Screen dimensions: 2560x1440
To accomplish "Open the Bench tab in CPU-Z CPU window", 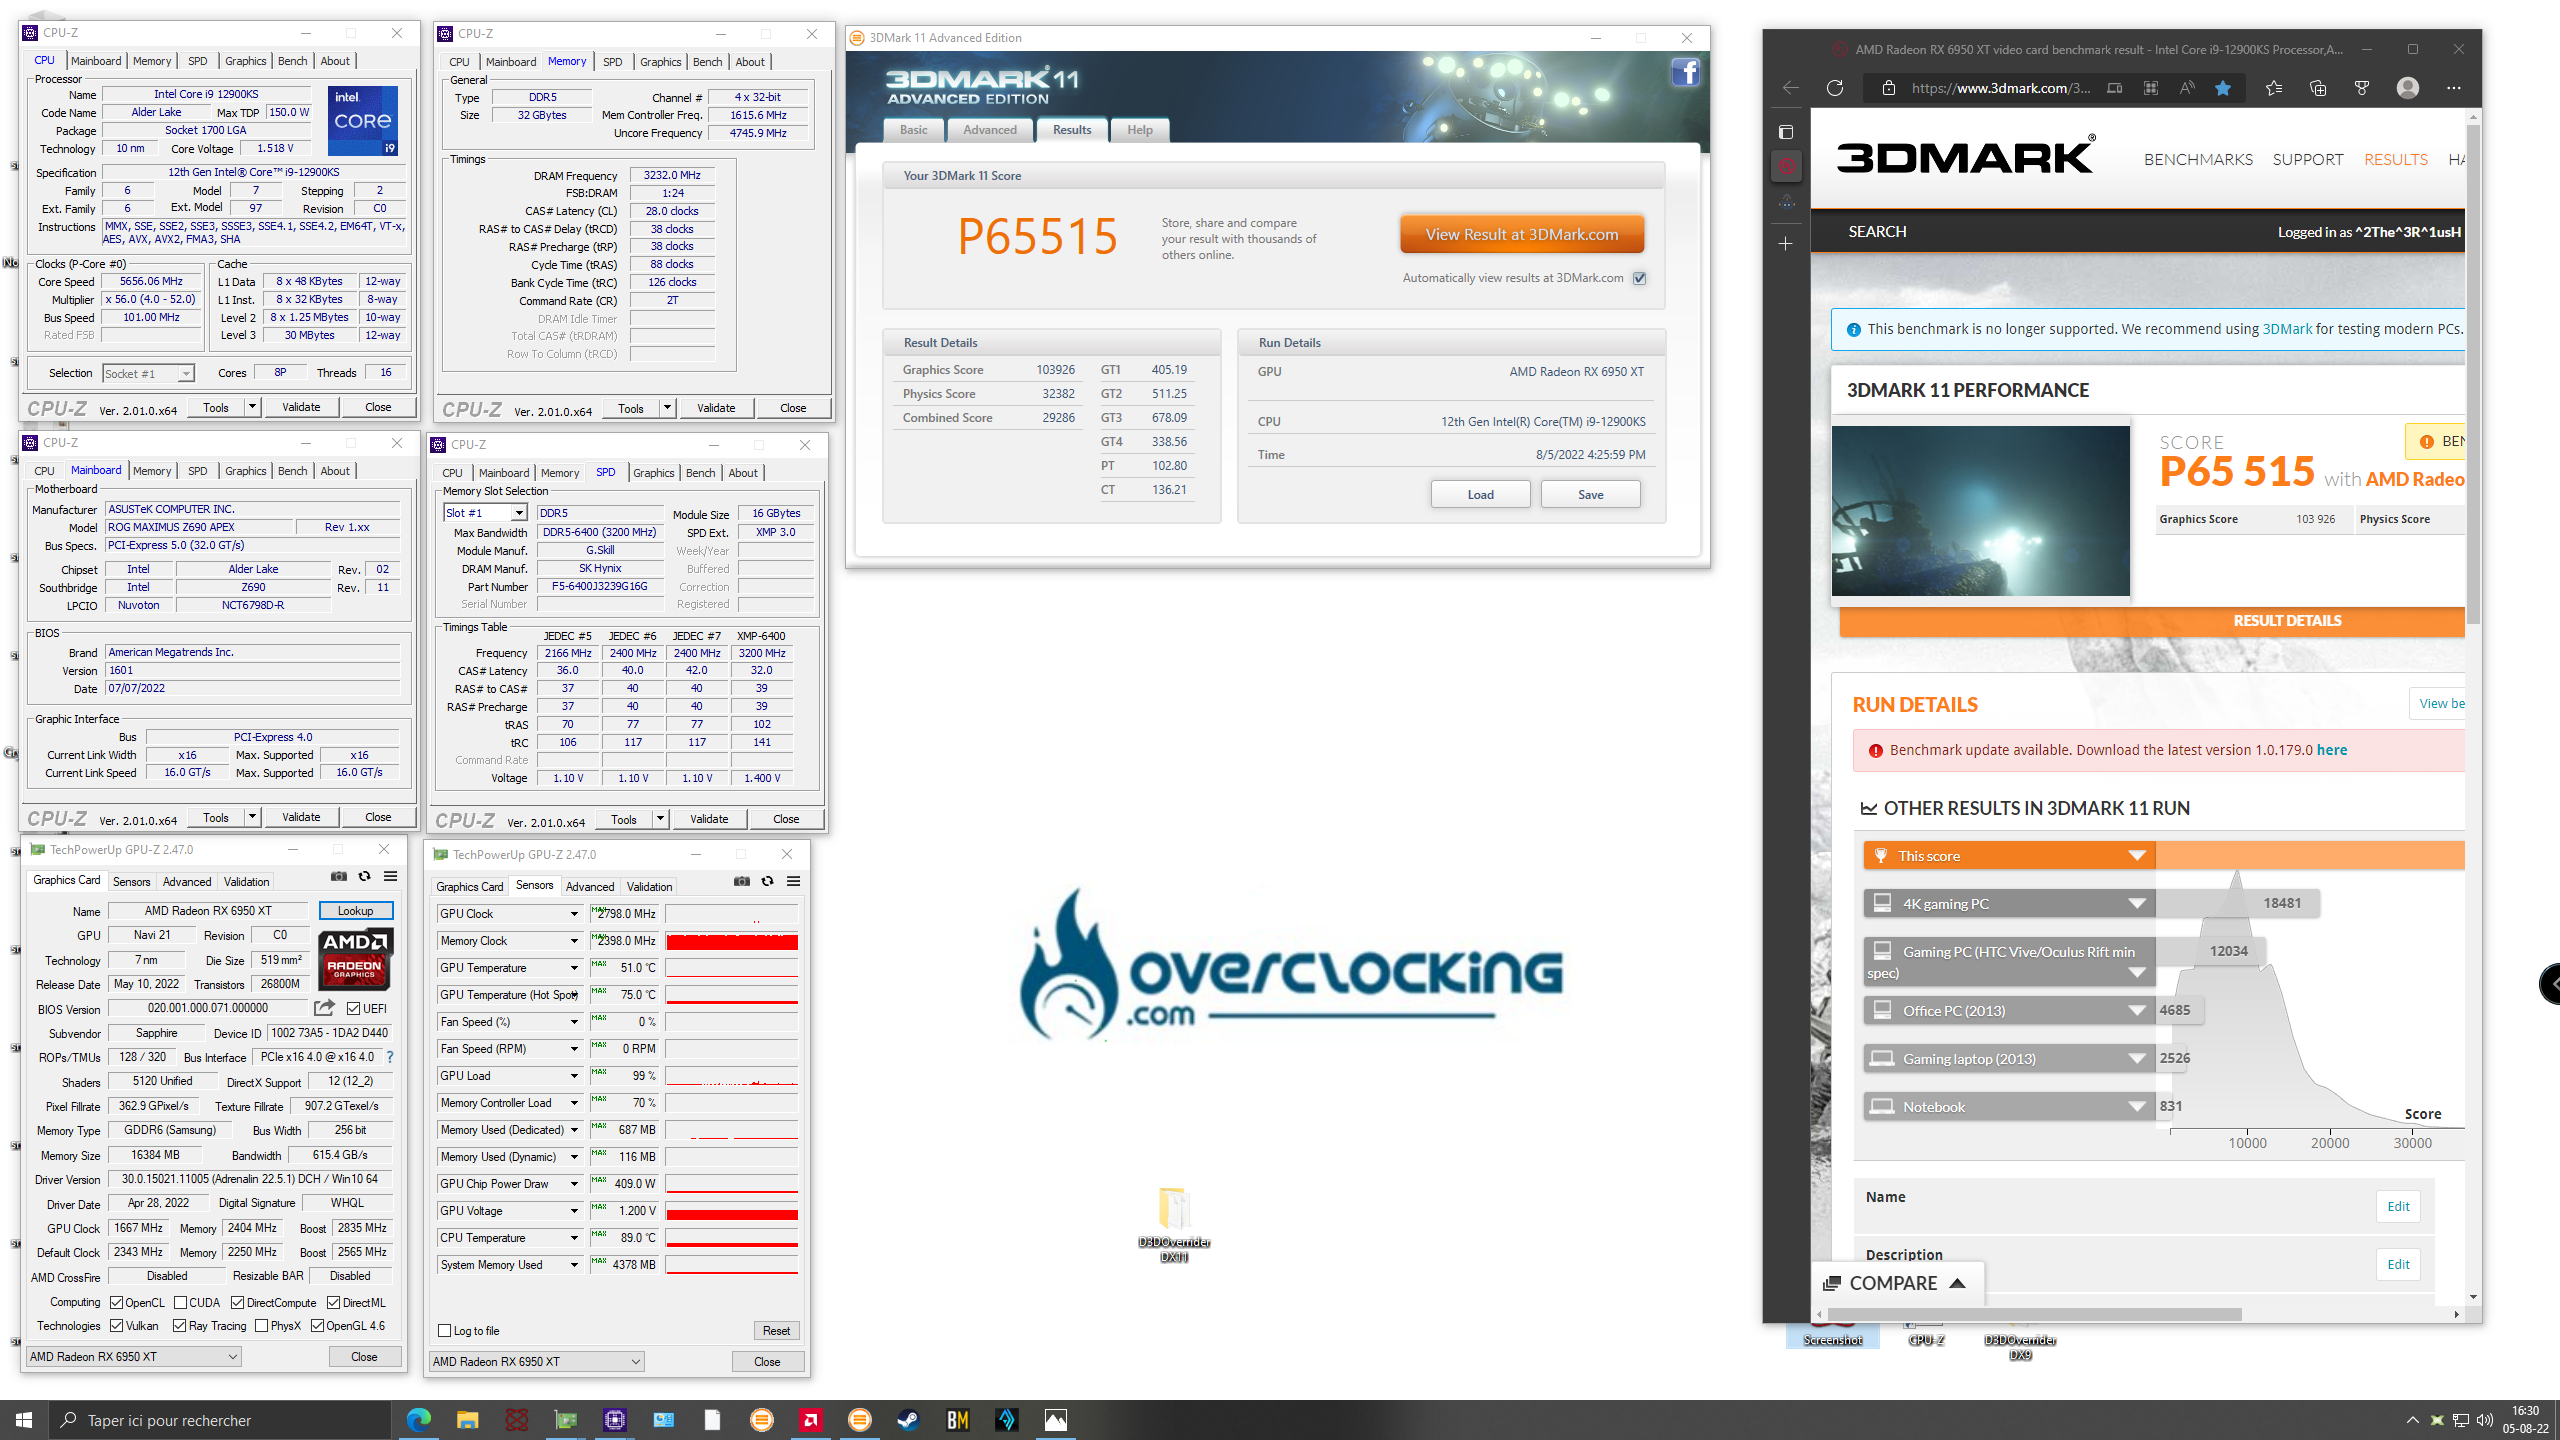I will pyautogui.click(x=292, y=61).
